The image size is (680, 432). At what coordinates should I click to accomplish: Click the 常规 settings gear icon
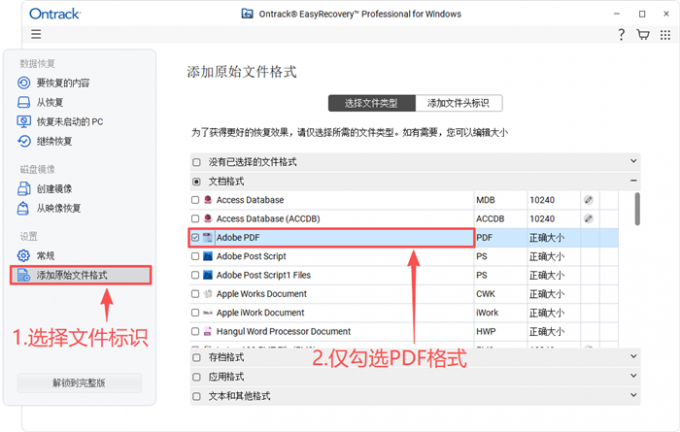click(x=23, y=255)
